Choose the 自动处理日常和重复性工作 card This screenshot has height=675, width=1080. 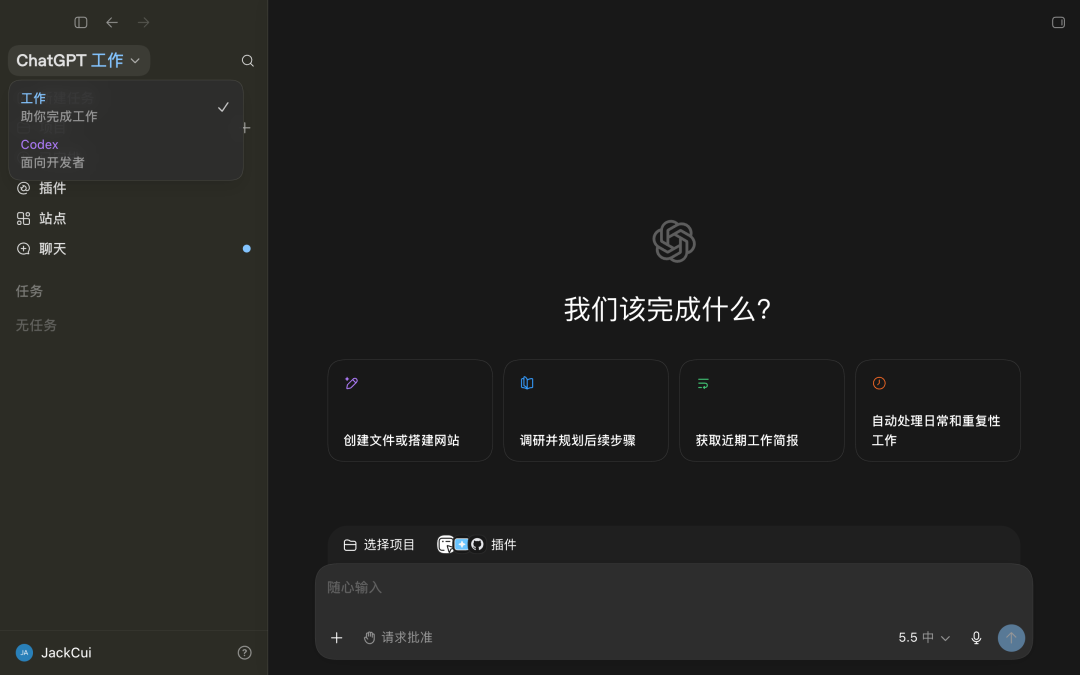(937, 411)
